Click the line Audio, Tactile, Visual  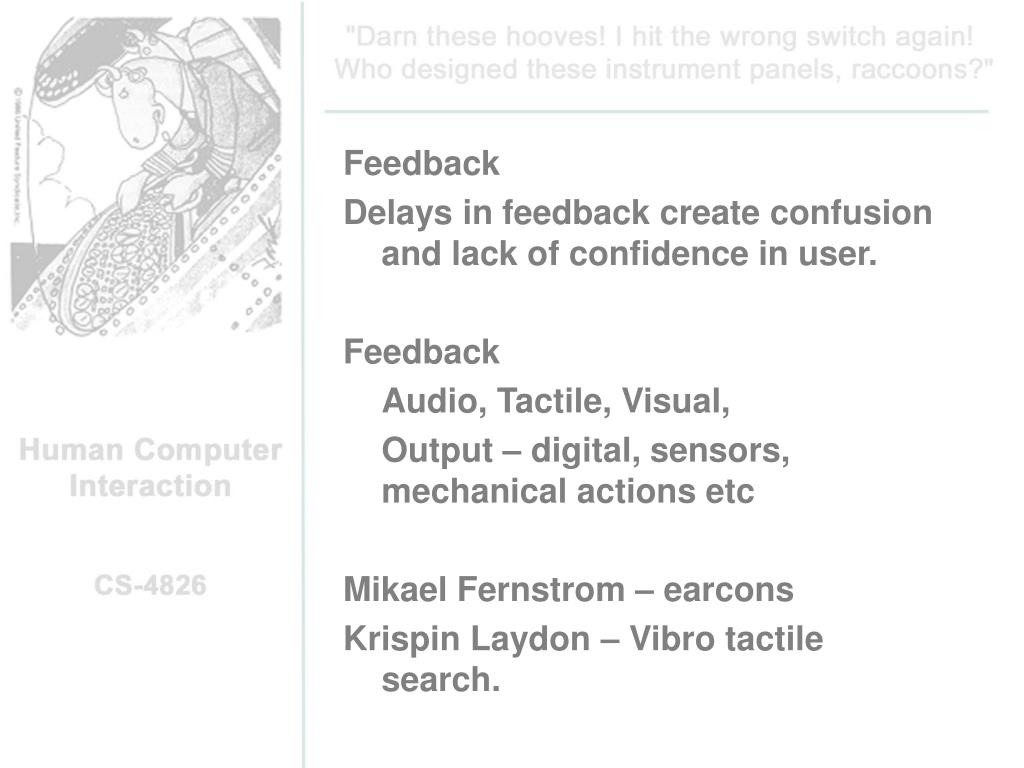click(556, 401)
